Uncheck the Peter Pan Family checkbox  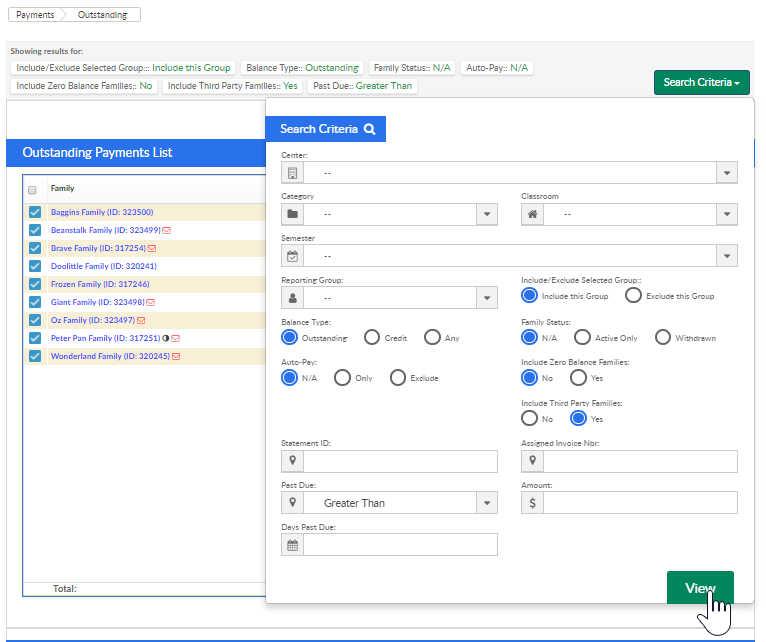(x=35, y=338)
